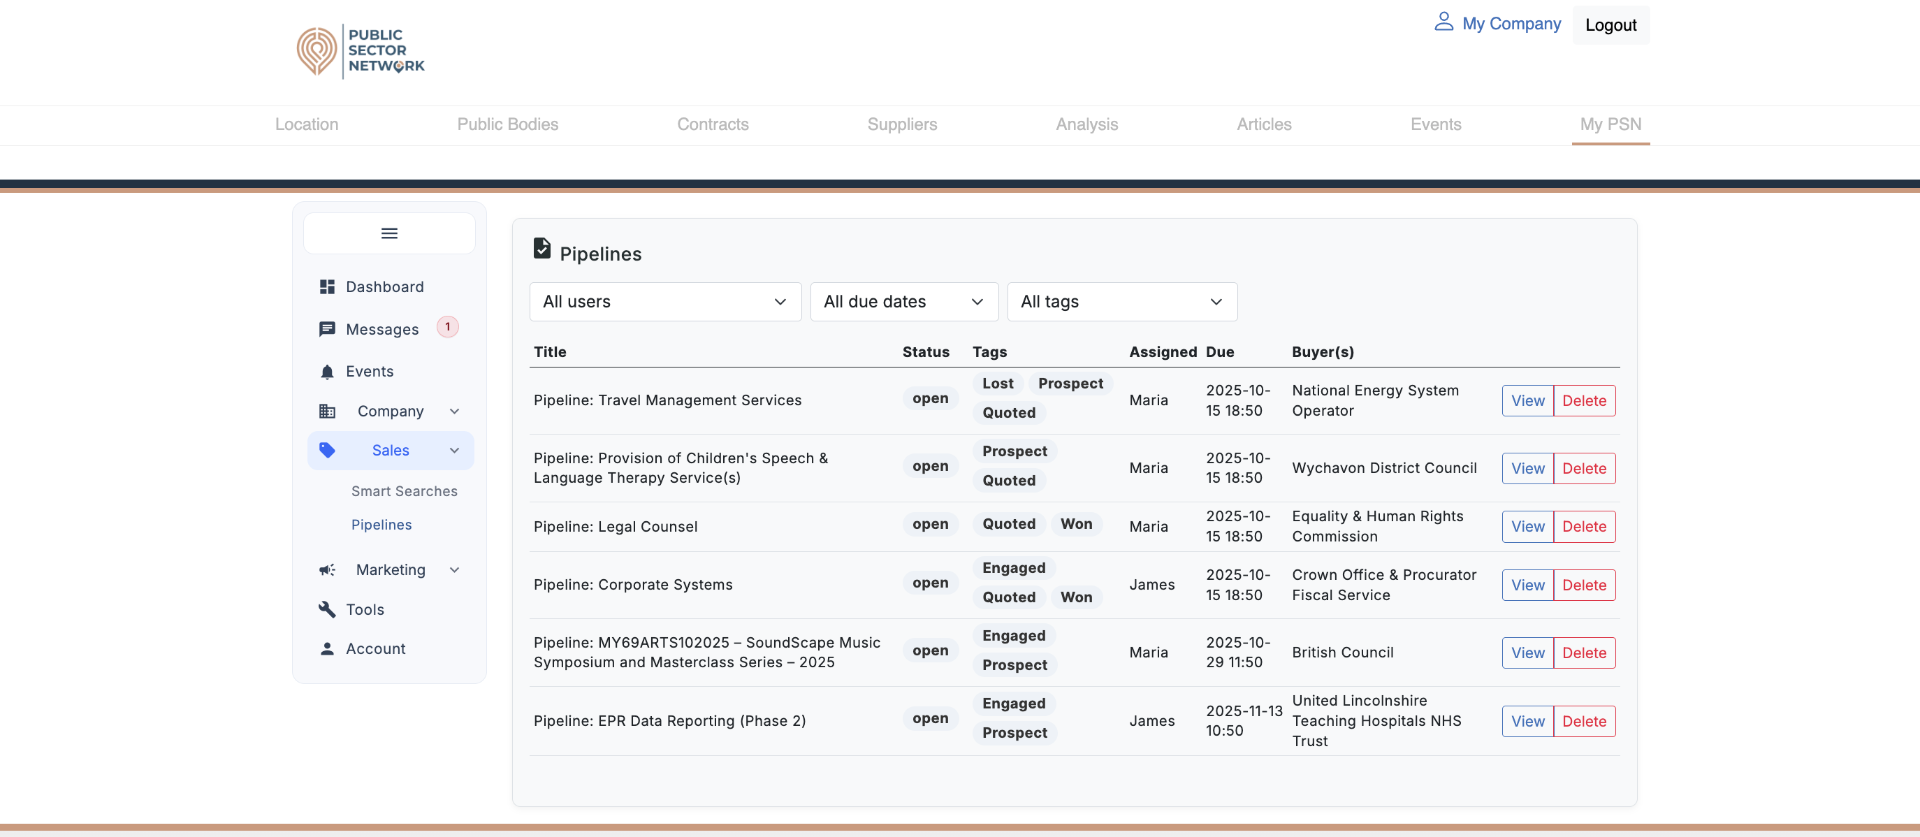The width and height of the screenshot is (1920, 837).
Task: Click the 2025-11-13 10:50 due date
Action: pos(1244,721)
